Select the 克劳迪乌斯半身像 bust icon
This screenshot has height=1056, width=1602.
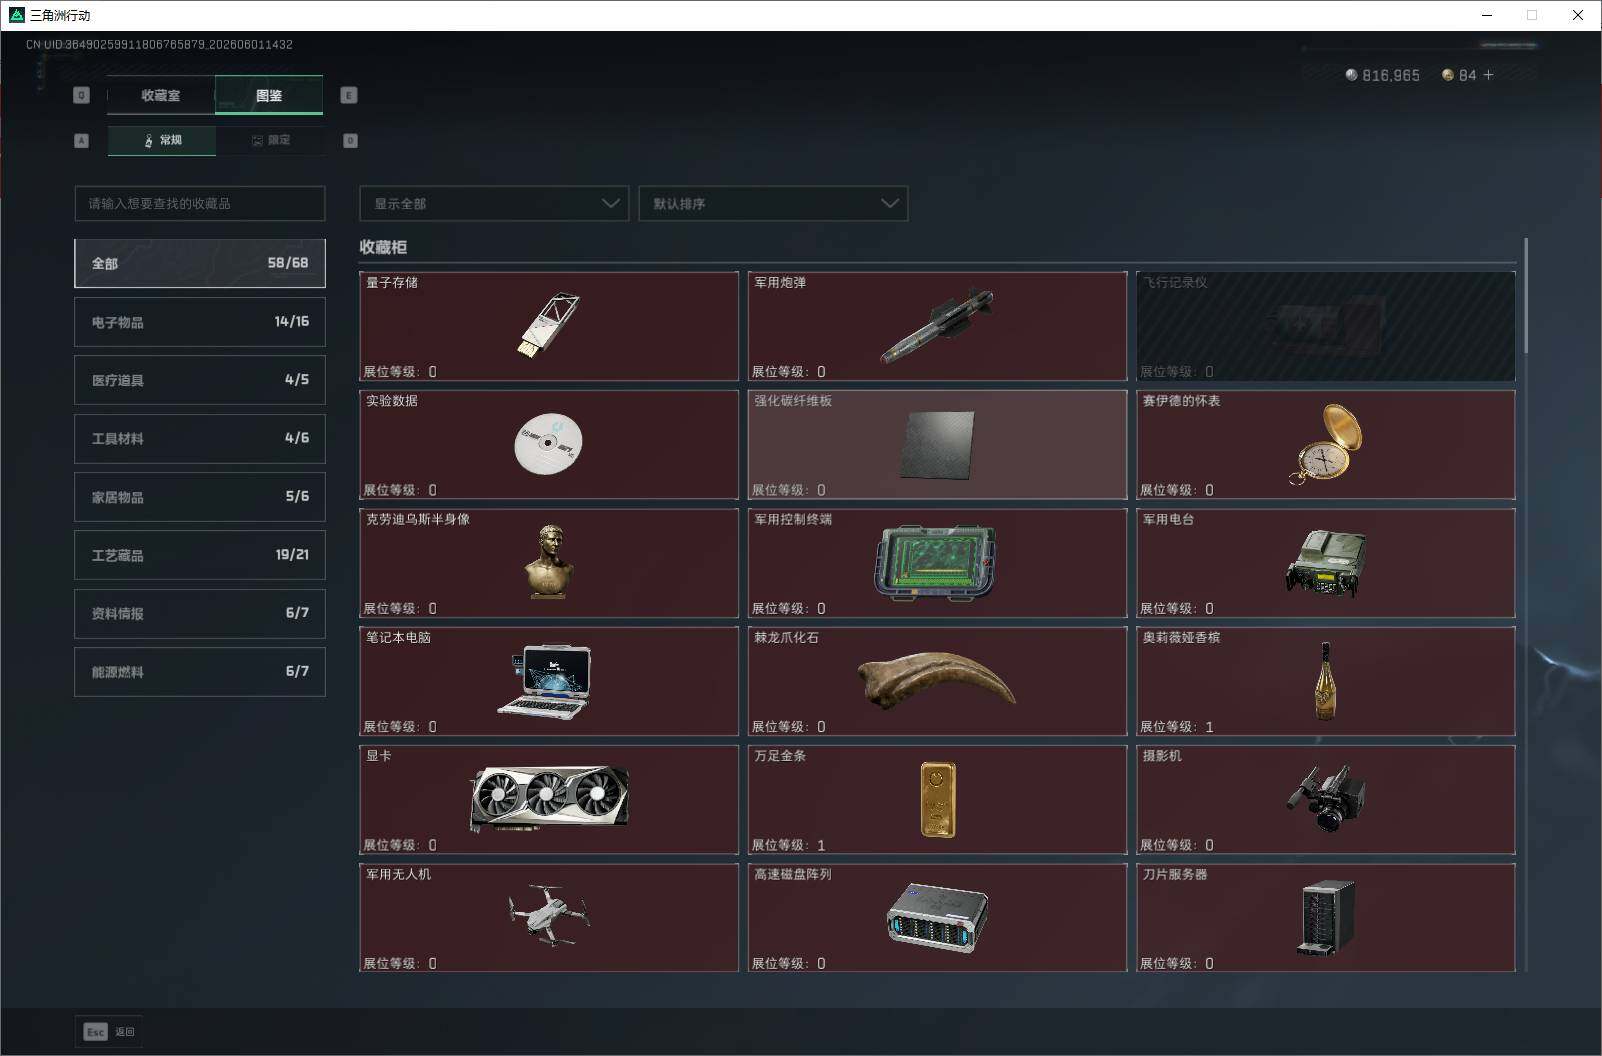pyautogui.click(x=549, y=561)
